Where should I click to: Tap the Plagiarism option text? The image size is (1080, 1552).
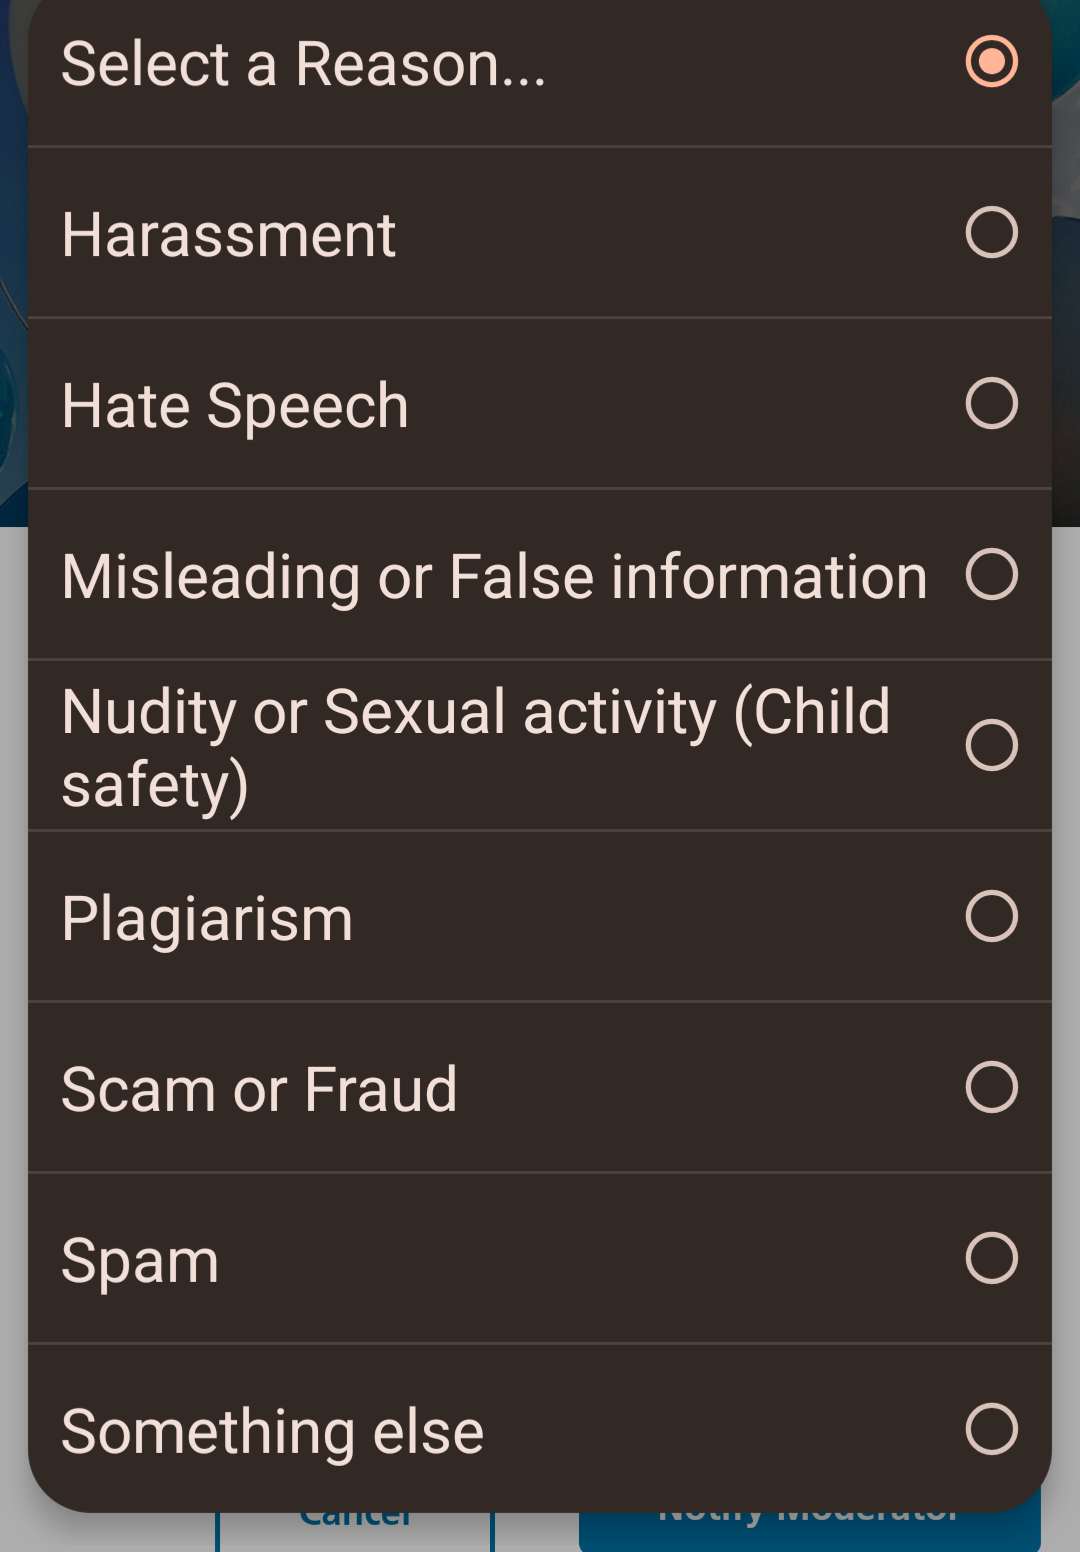(207, 919)
